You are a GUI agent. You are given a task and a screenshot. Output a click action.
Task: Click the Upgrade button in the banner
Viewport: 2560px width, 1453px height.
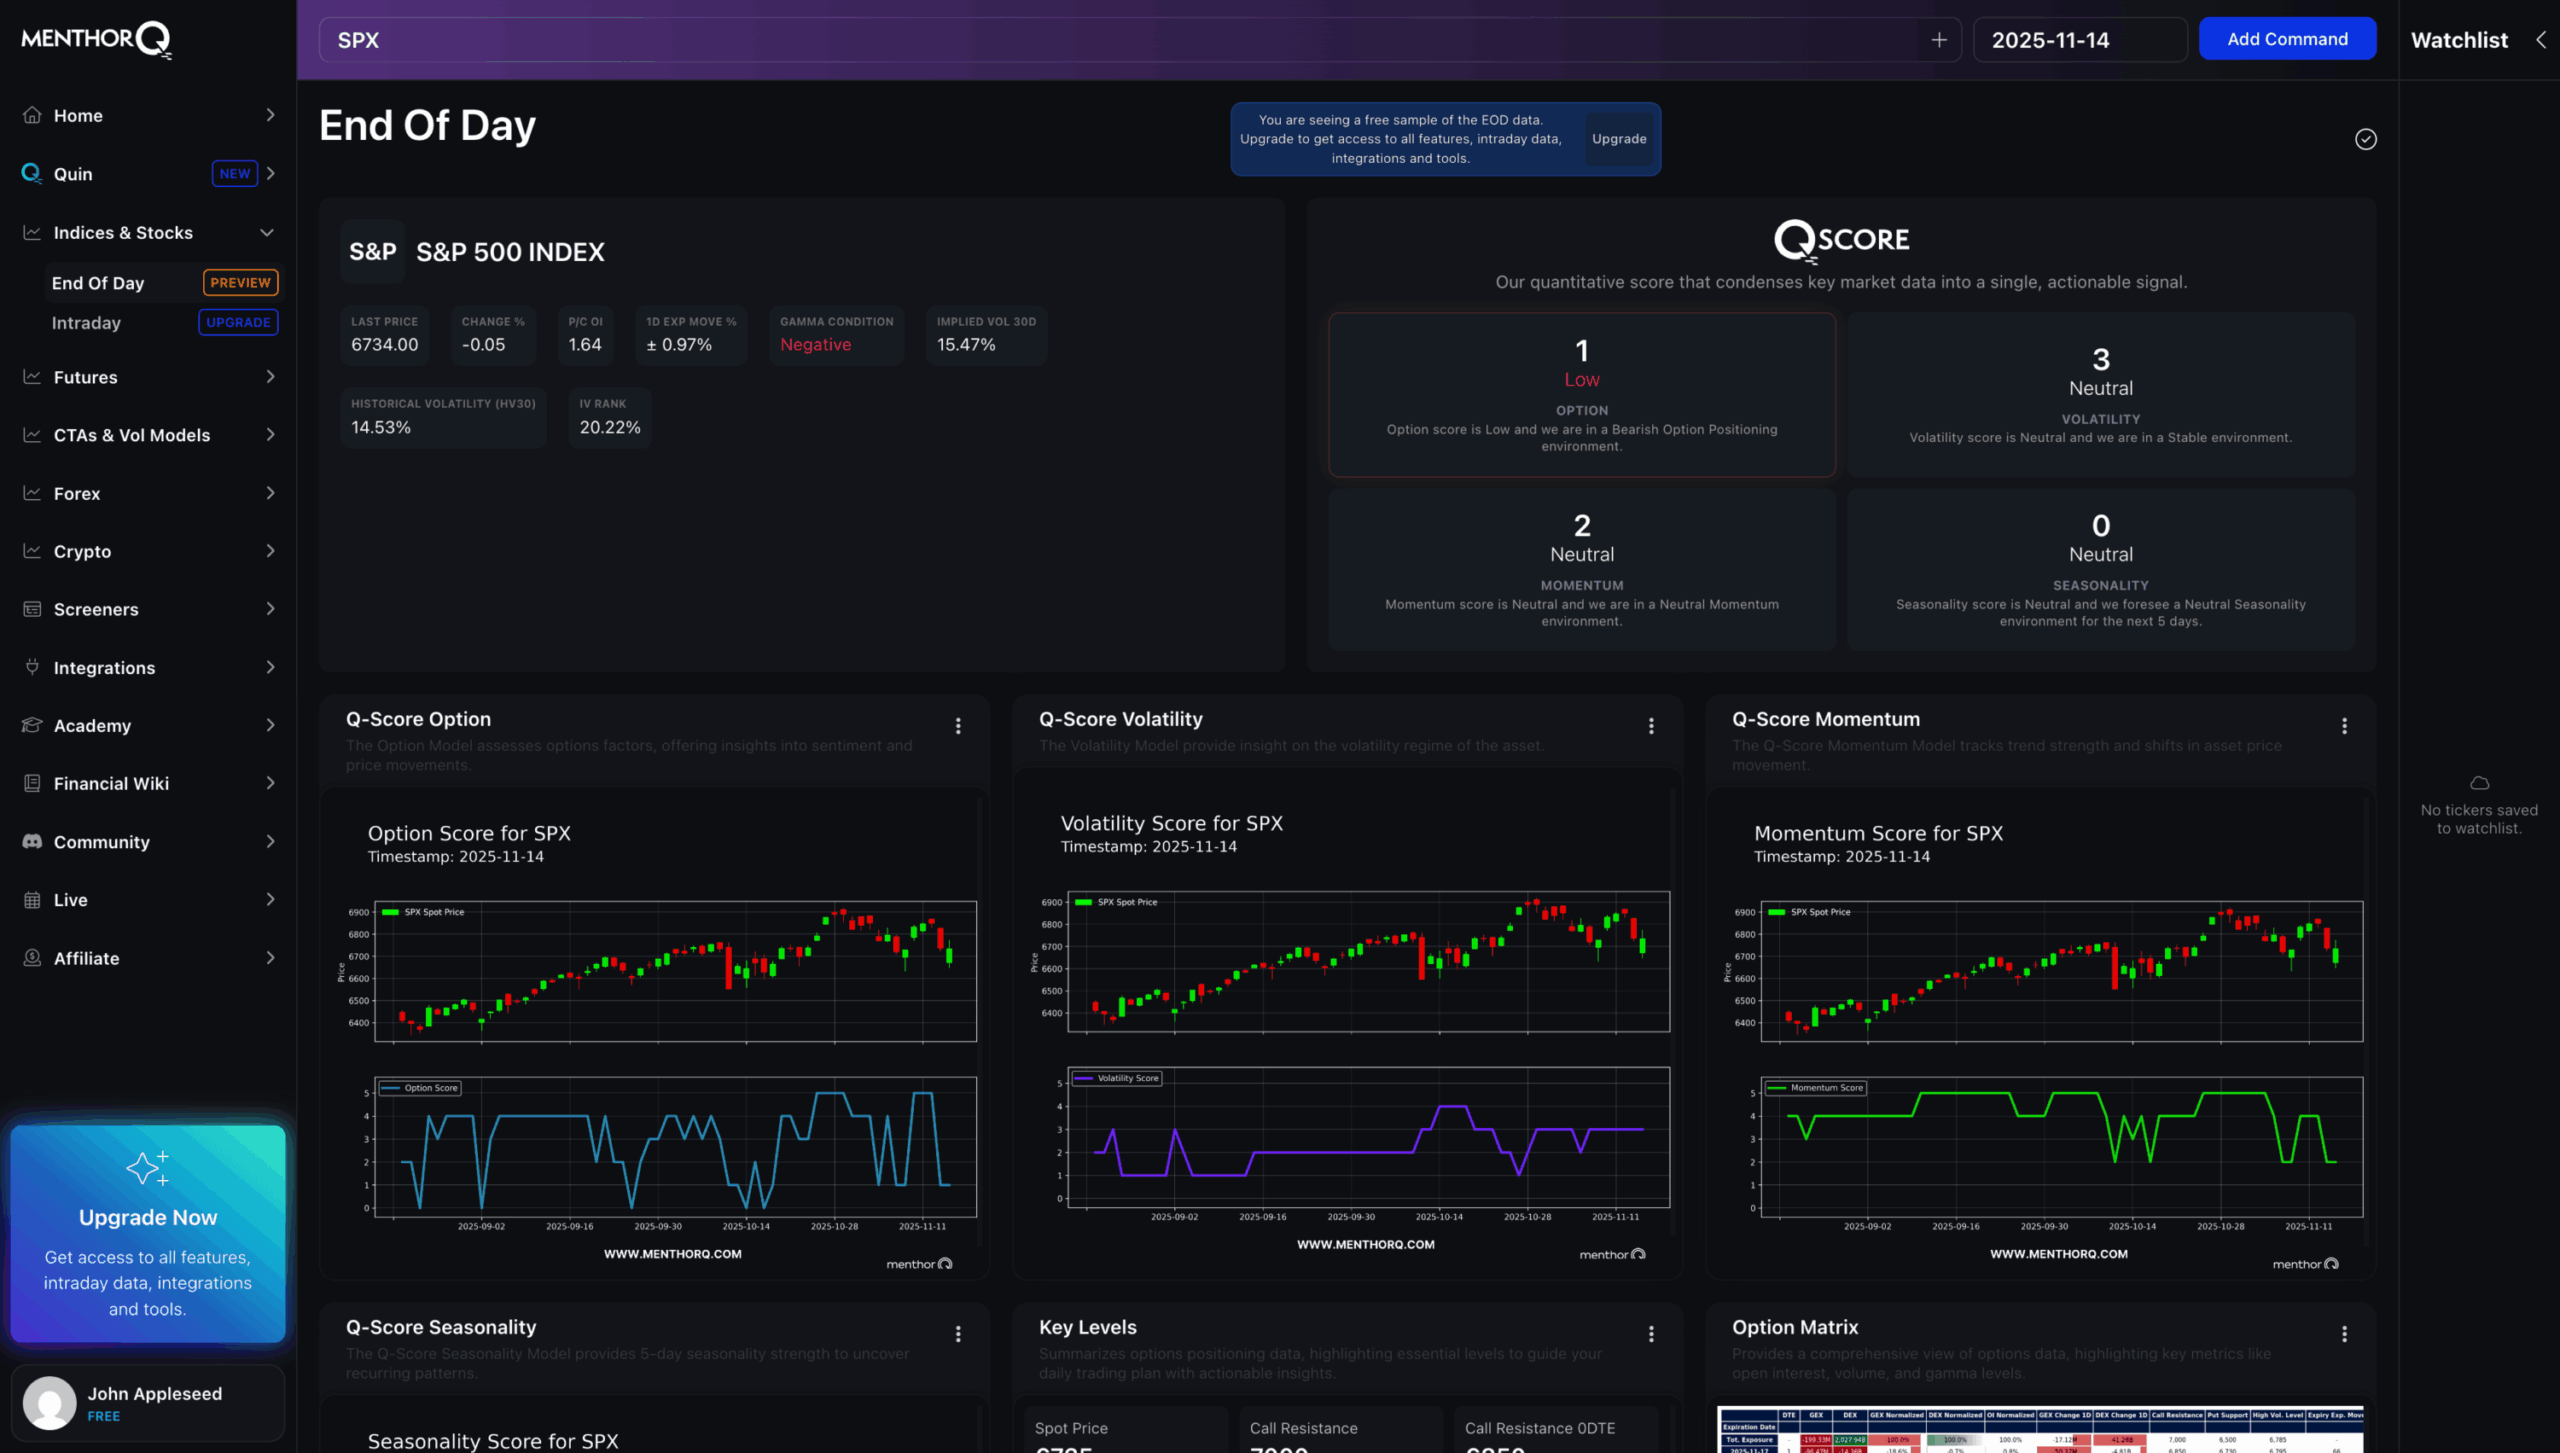point(1618,139)
